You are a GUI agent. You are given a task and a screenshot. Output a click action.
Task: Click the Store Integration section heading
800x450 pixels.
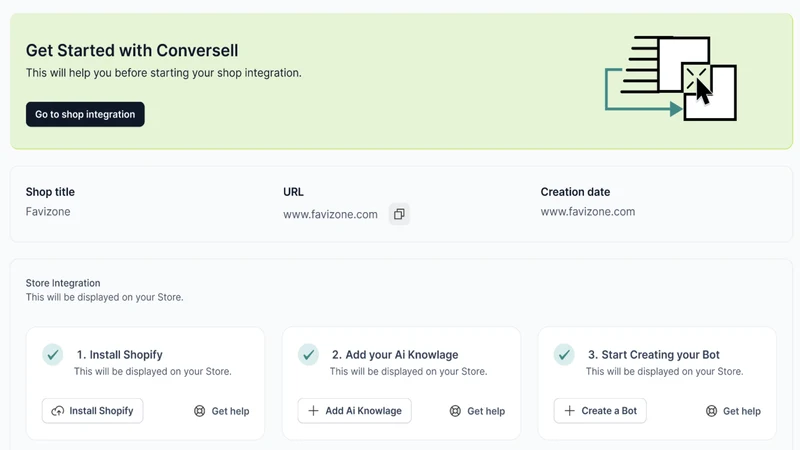coord(63,283)
